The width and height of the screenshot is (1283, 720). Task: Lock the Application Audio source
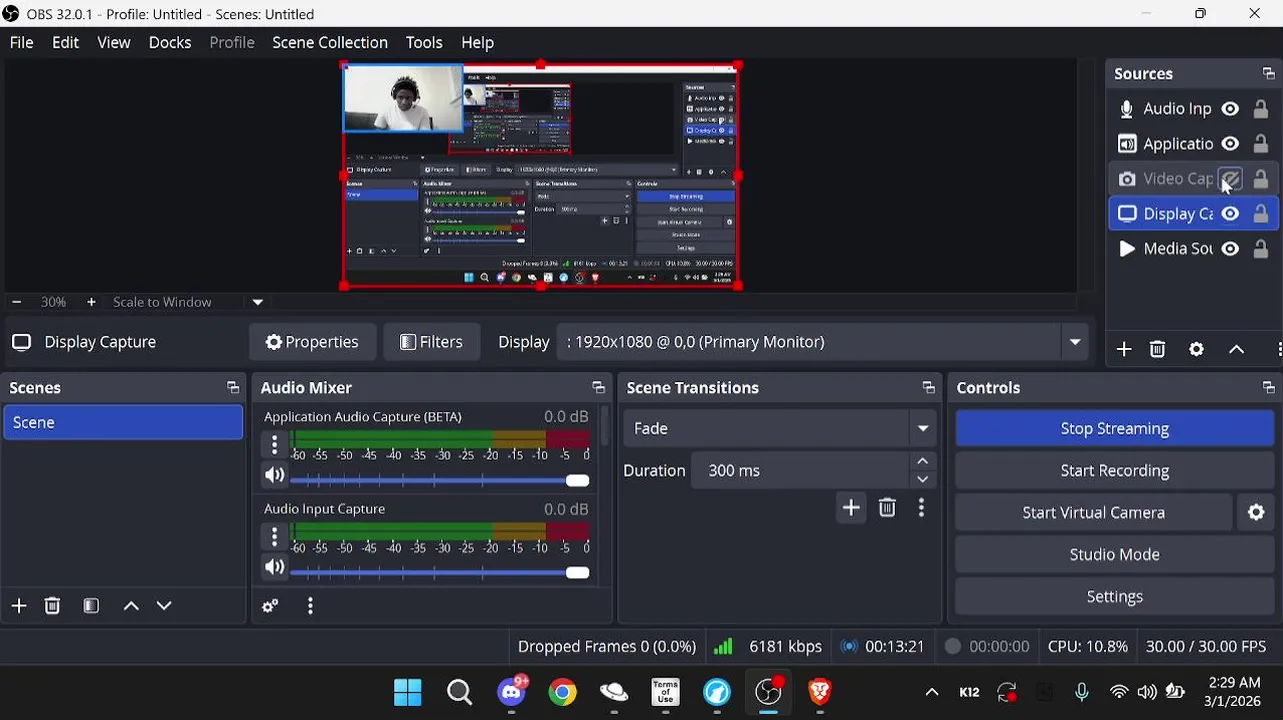(1261, 144)
